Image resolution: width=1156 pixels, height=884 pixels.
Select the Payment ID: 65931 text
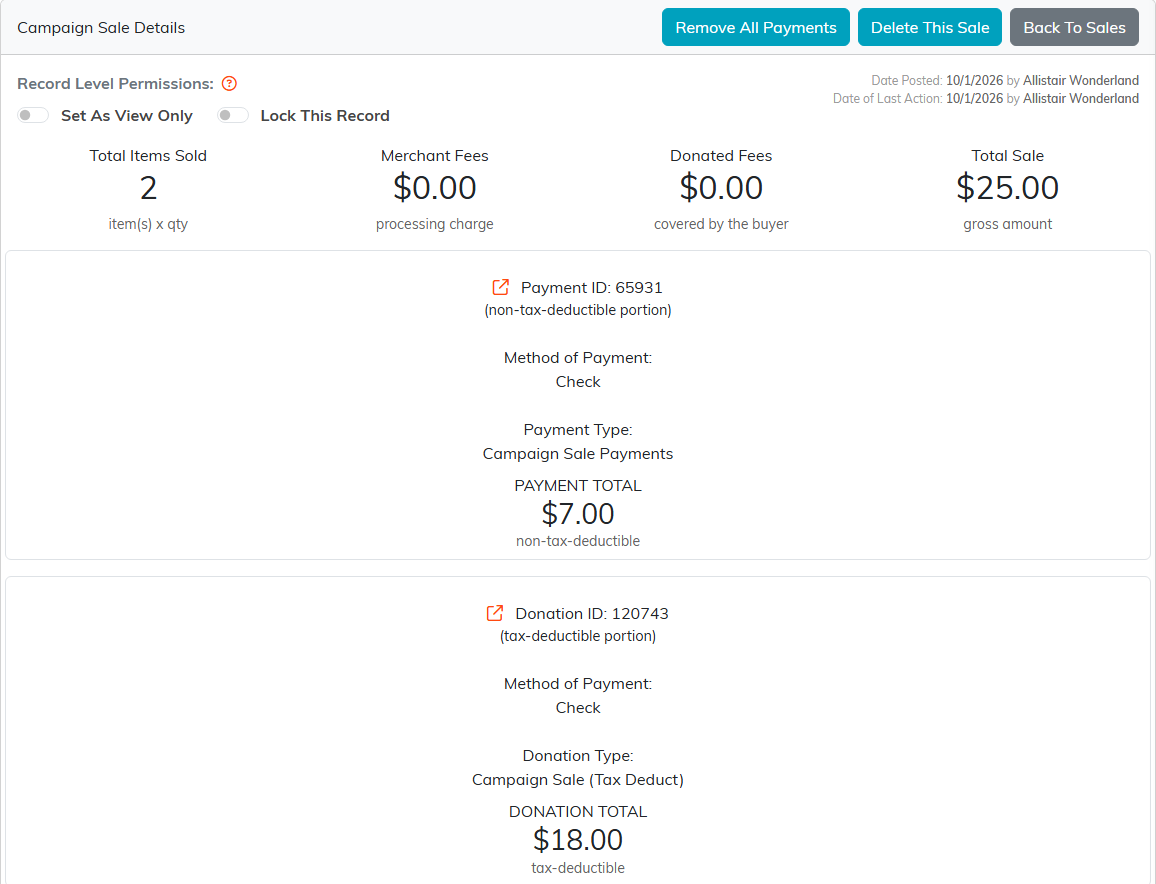coord(591,288)
